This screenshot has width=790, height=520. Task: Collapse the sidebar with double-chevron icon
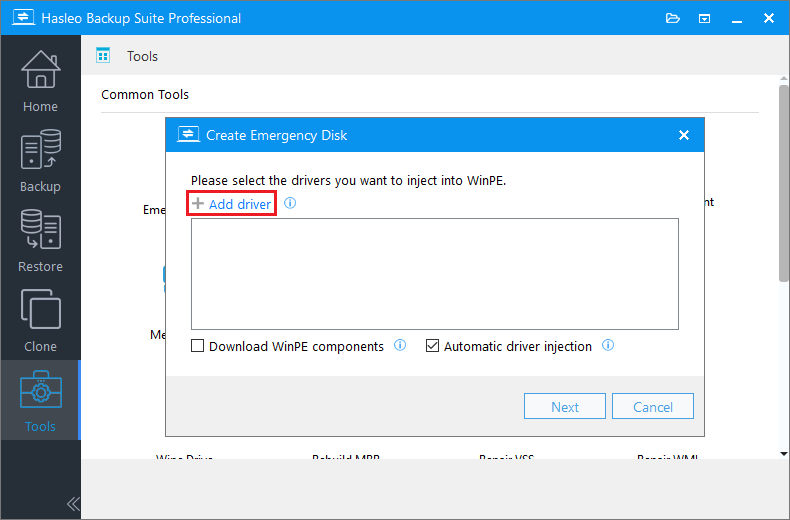click(73, 503)
